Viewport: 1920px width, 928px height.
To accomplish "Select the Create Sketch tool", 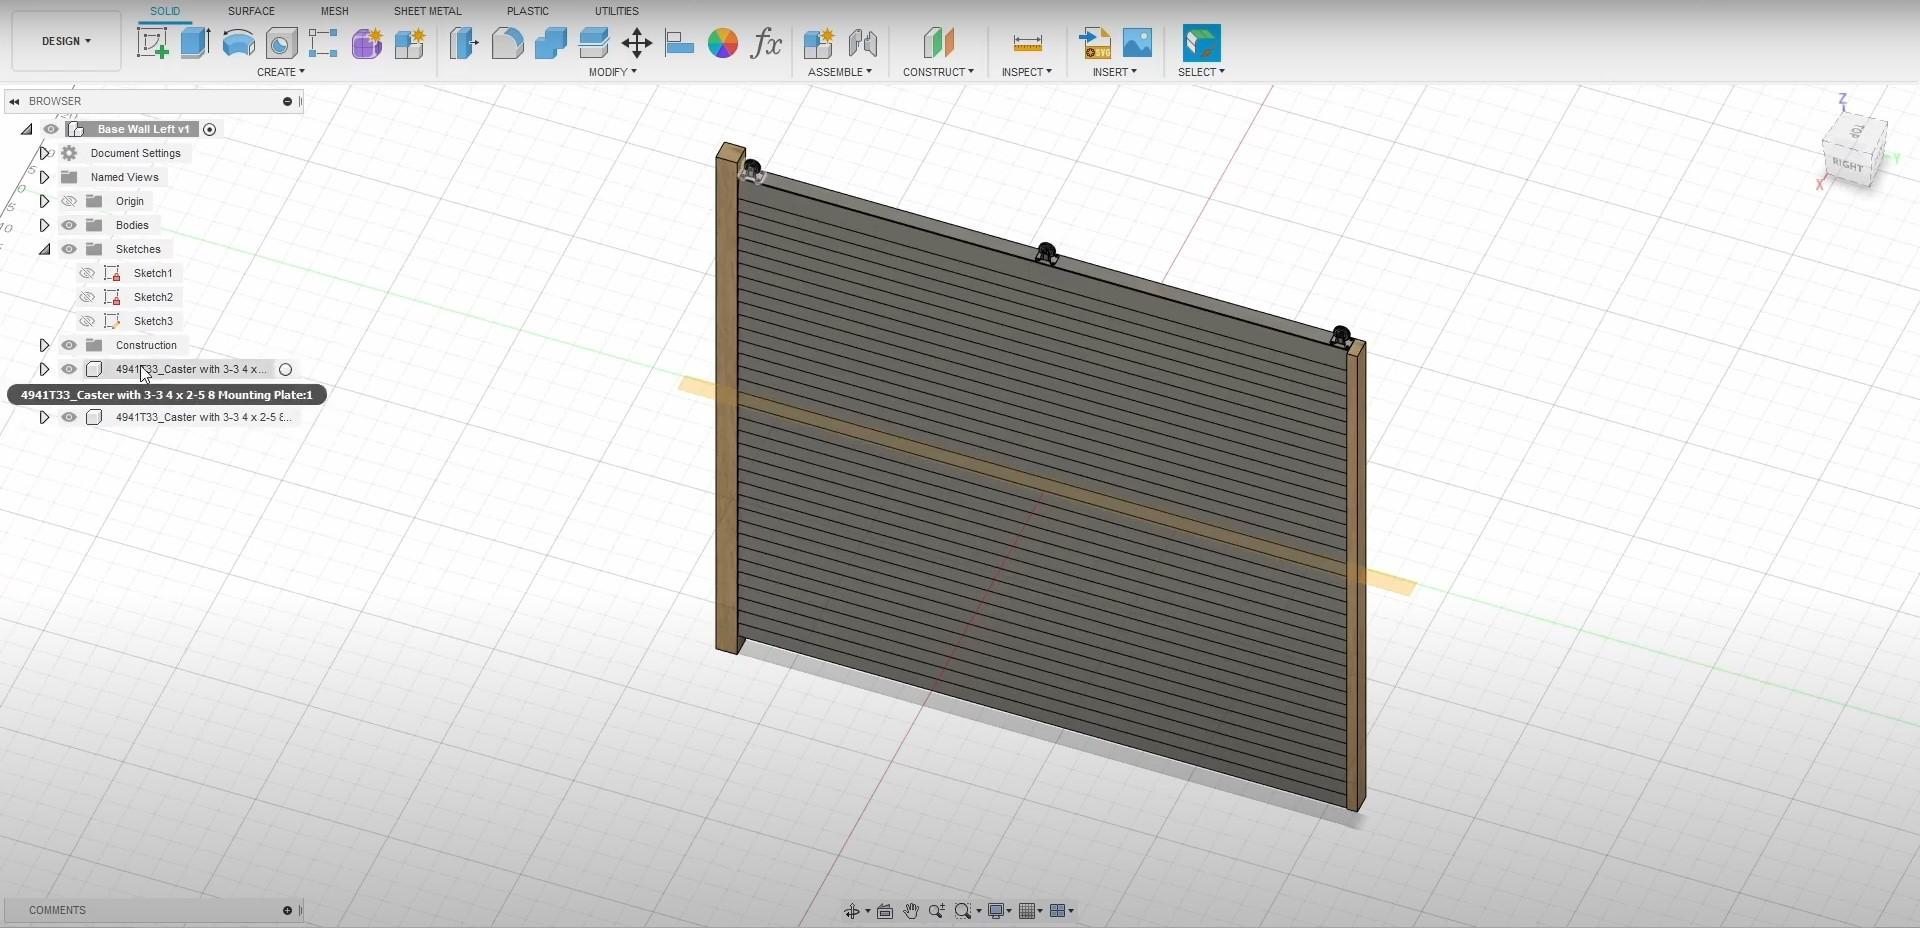I will click(152, 43).
